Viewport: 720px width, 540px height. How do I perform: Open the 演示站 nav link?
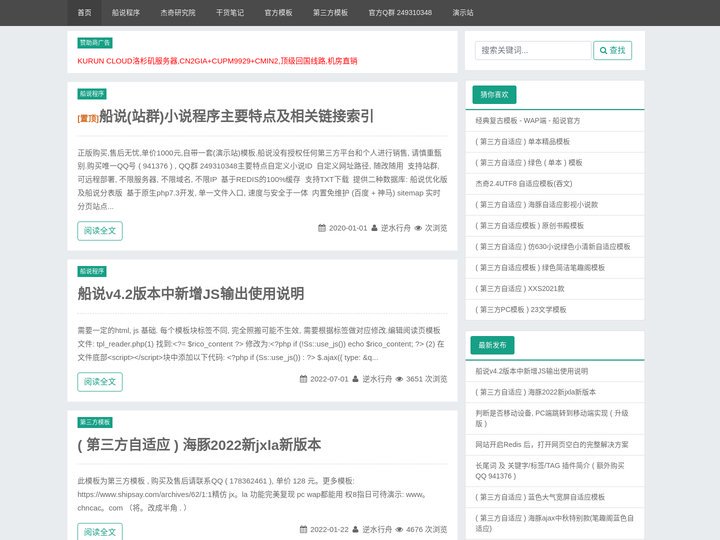pos(463,13)
